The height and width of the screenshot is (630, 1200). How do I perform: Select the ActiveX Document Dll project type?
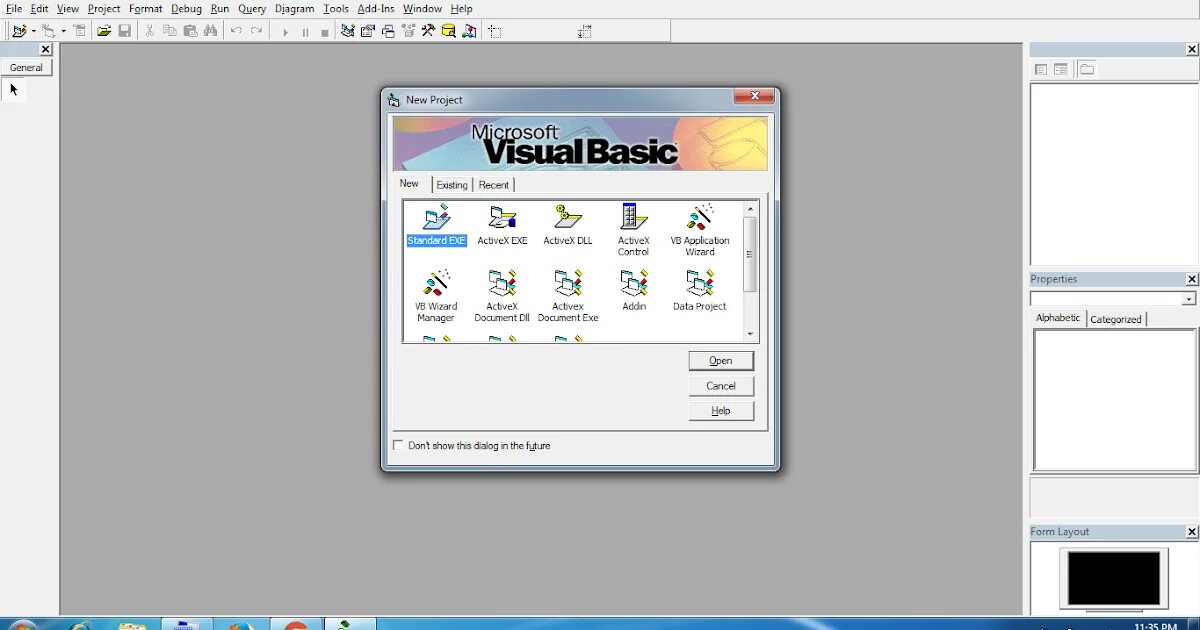click(x=502, y=296)
